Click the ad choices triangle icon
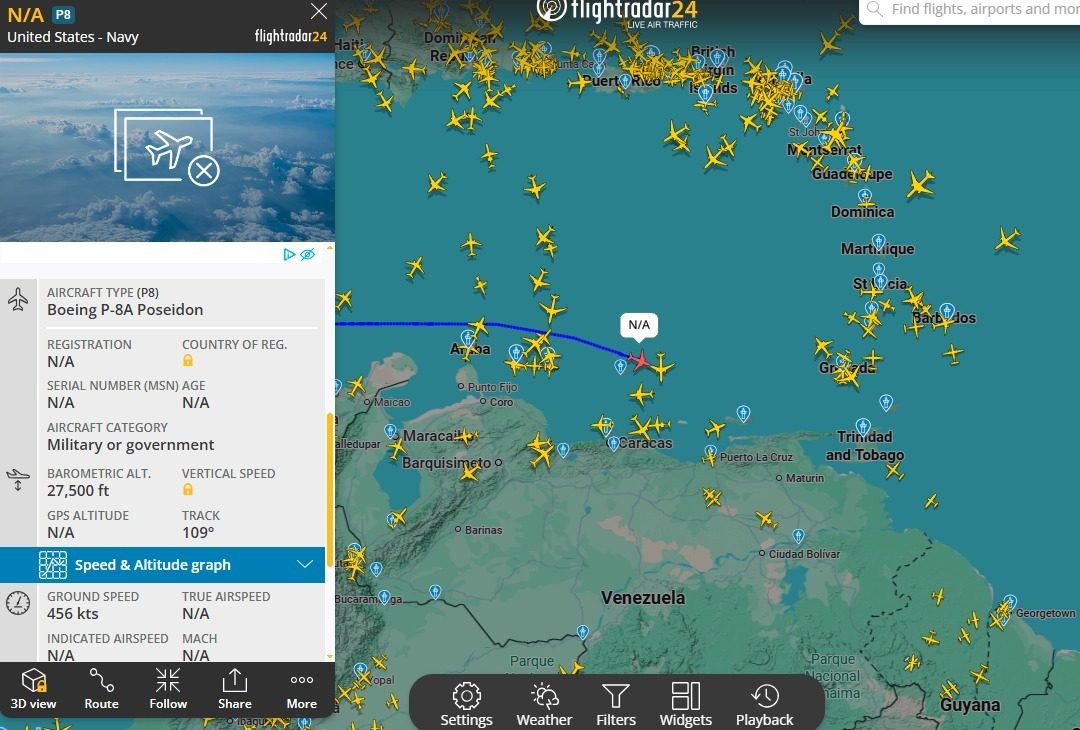 pyautogui.click(x=289, y=254)
